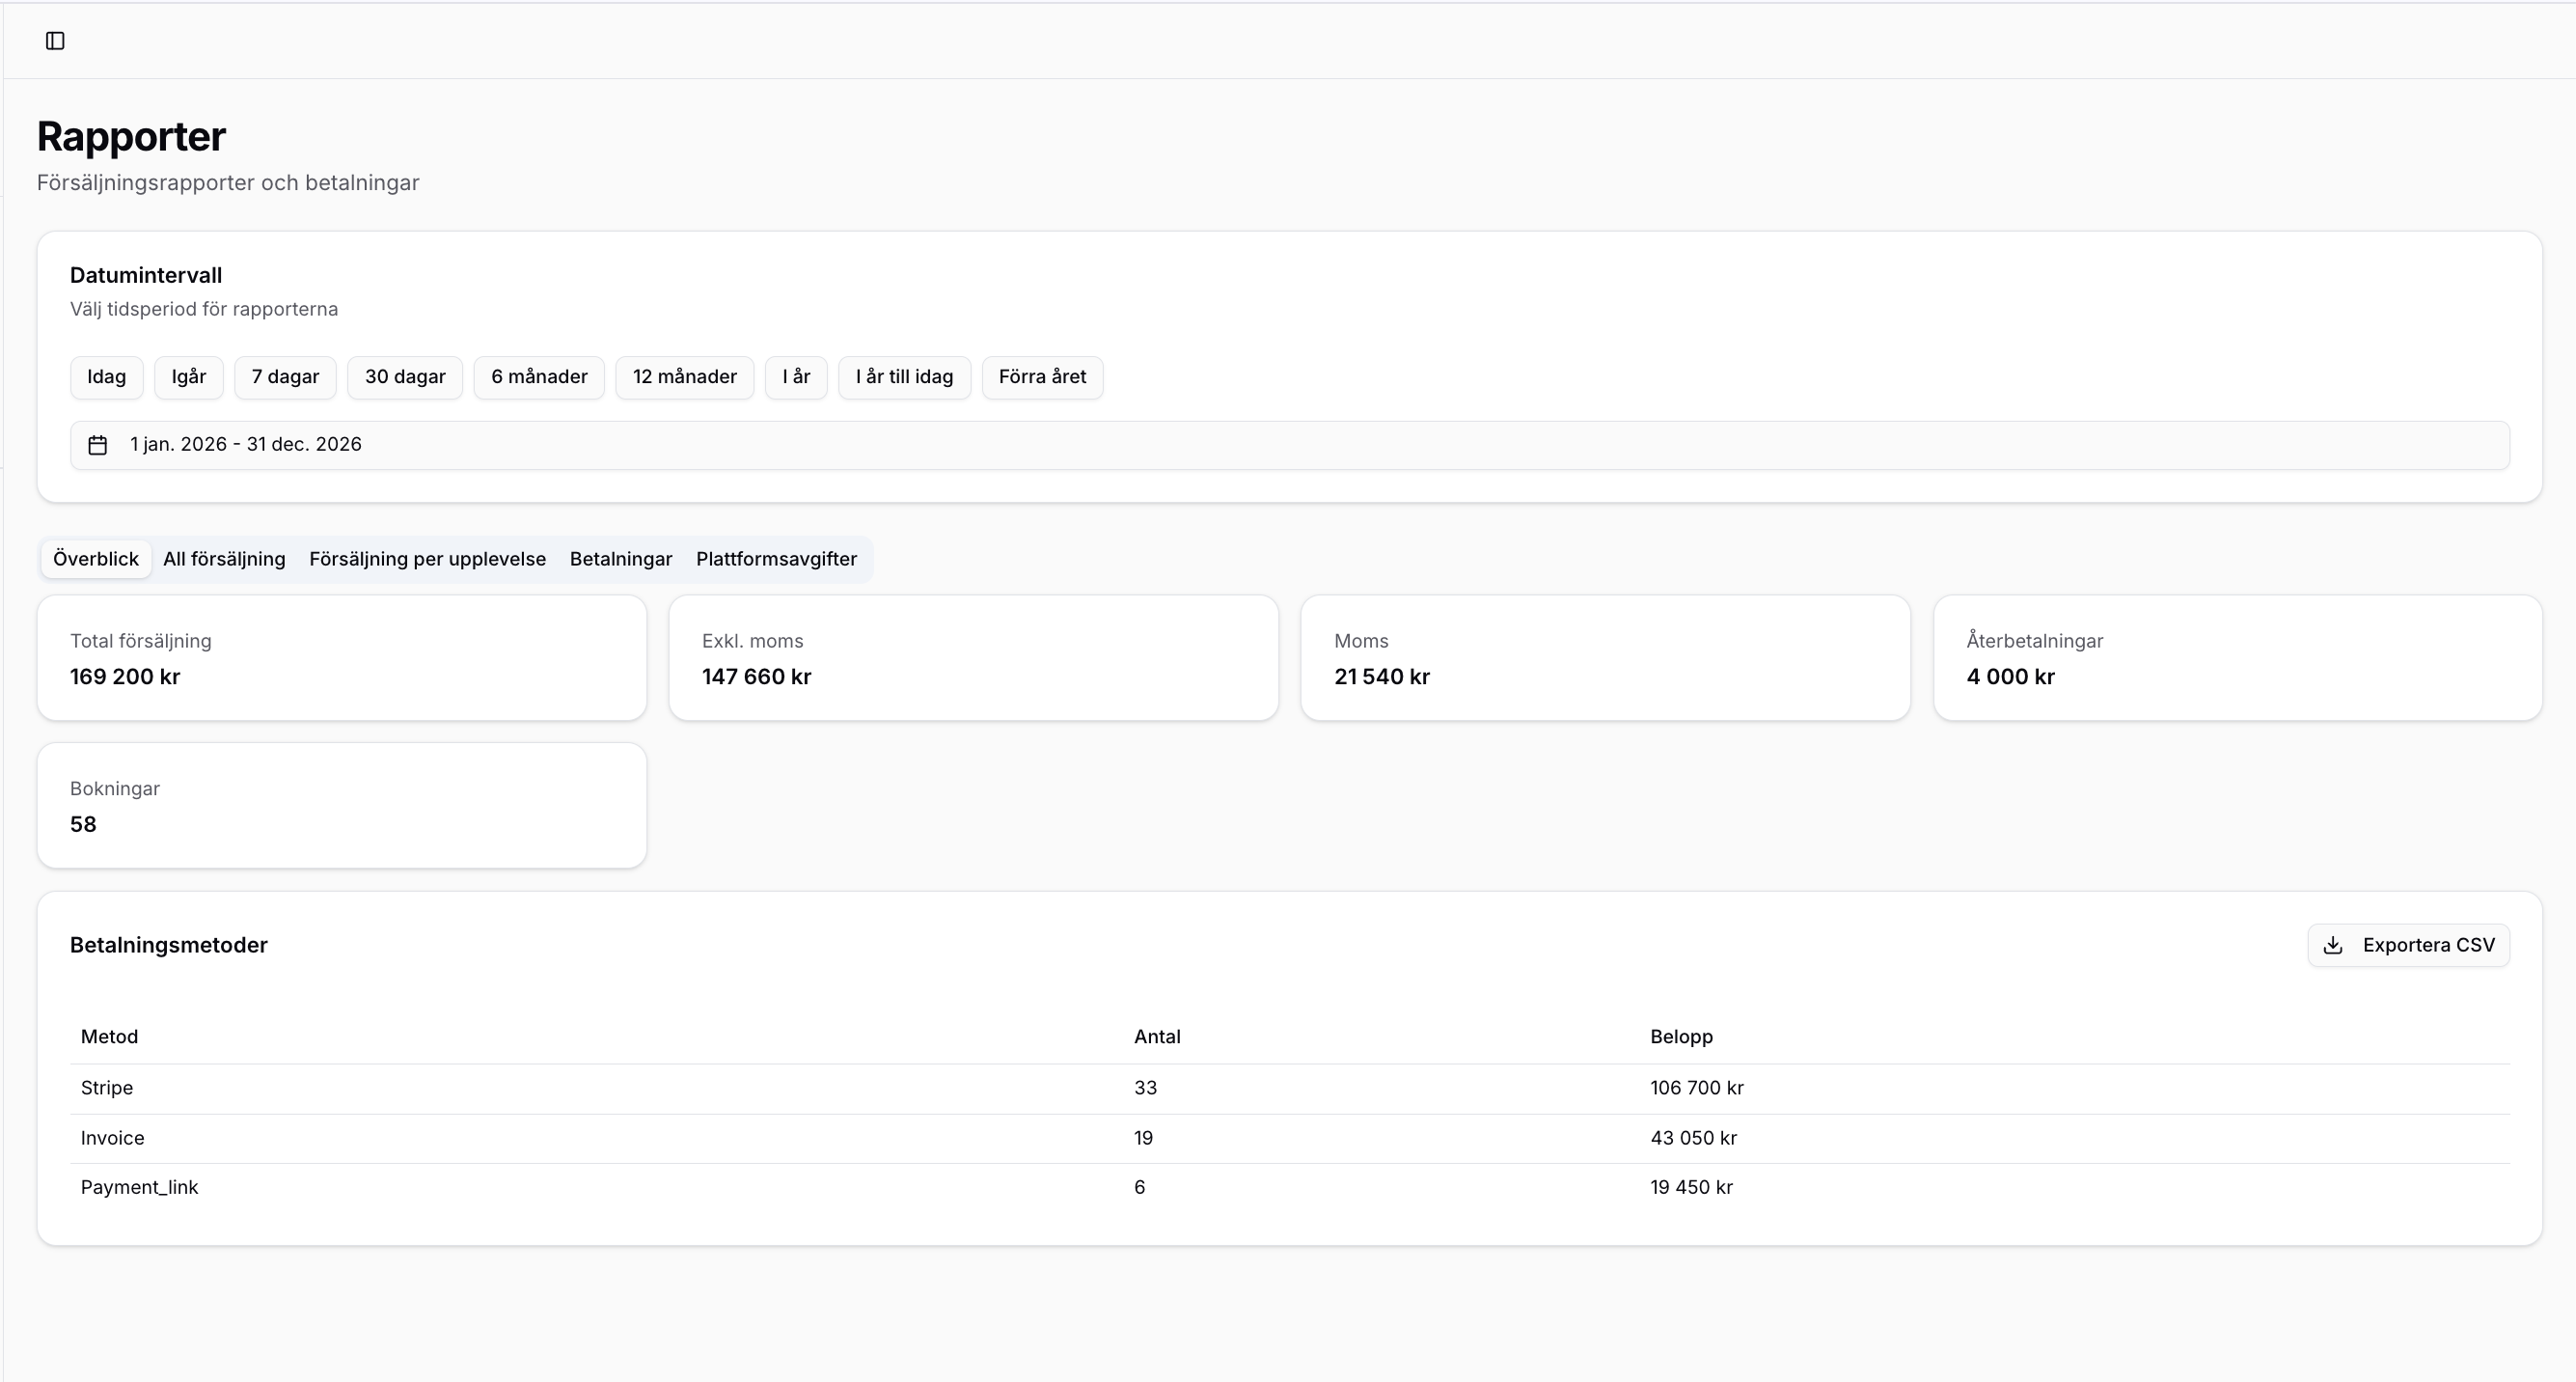This screenshot has height=1382, width=2576.
Task: Click the download icon beside Exportera CSV
Action: point(2333,945)
